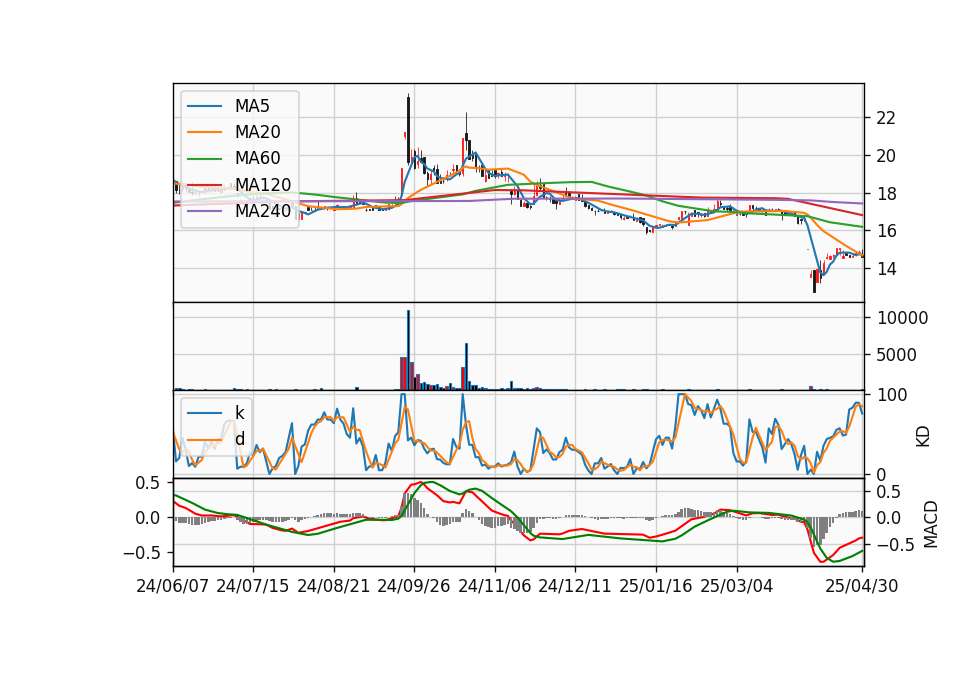Screen dimensions: 960x690
Task: Click the MA60 legend label
Action: tap(257, 159)
